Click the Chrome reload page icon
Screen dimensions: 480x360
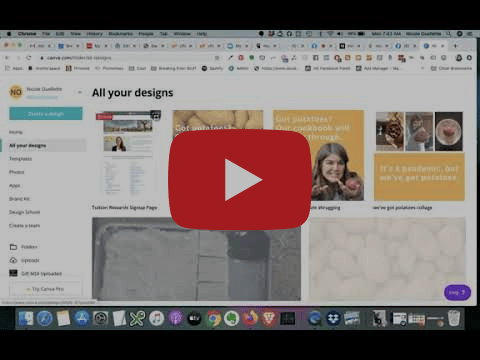pyautogui.click(x=29, y=58)
